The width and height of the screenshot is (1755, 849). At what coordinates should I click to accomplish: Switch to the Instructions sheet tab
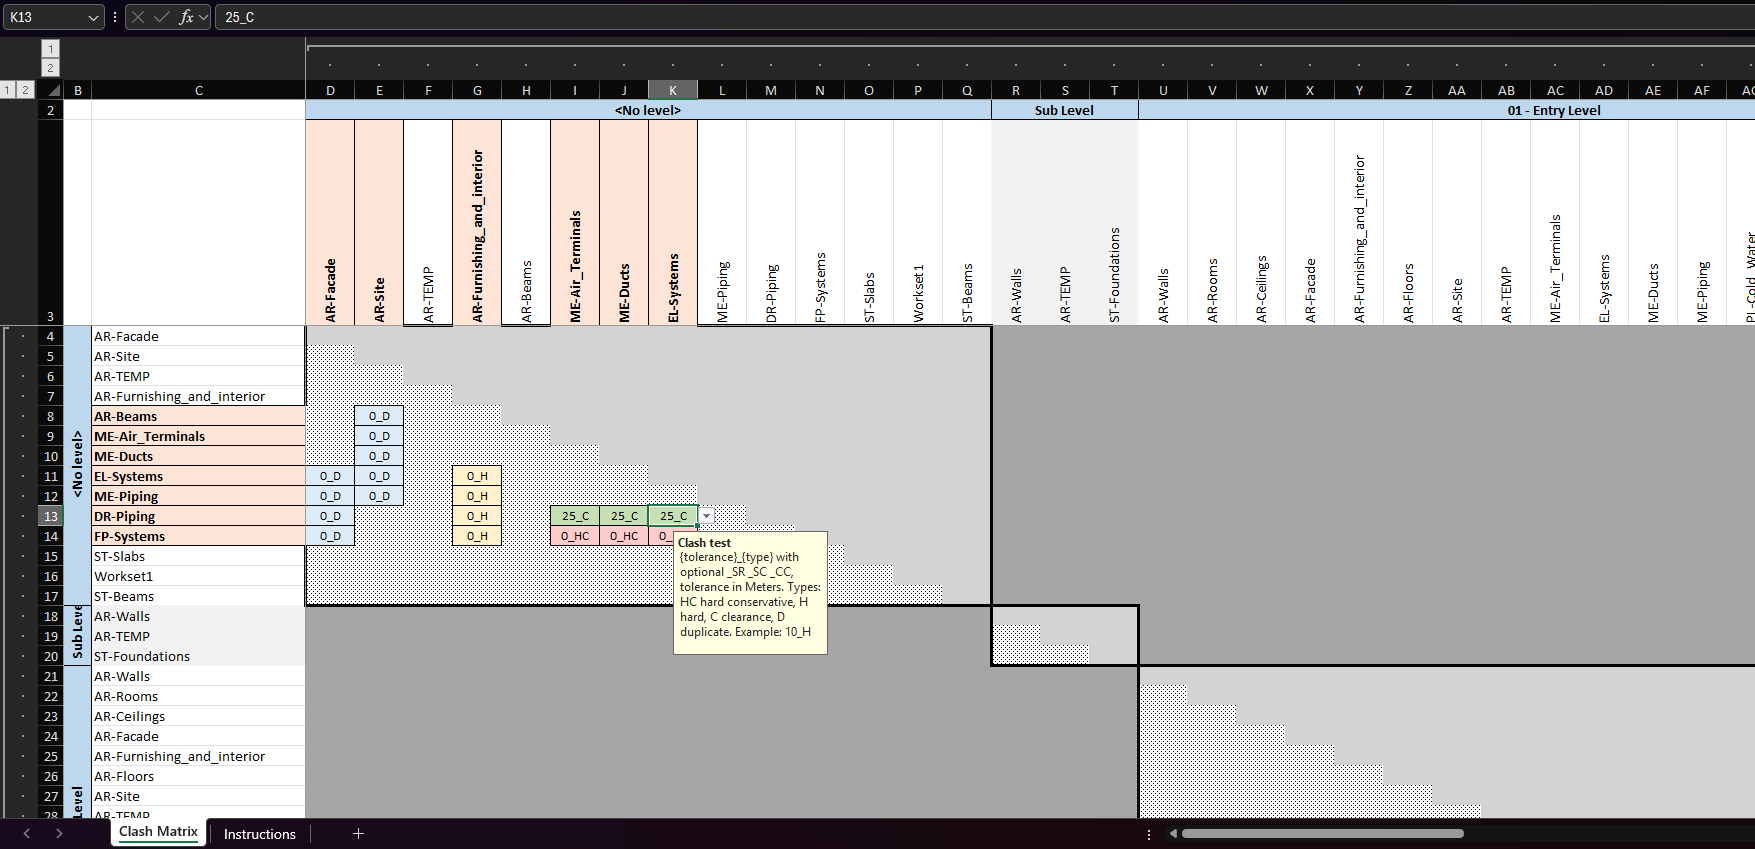260,834
